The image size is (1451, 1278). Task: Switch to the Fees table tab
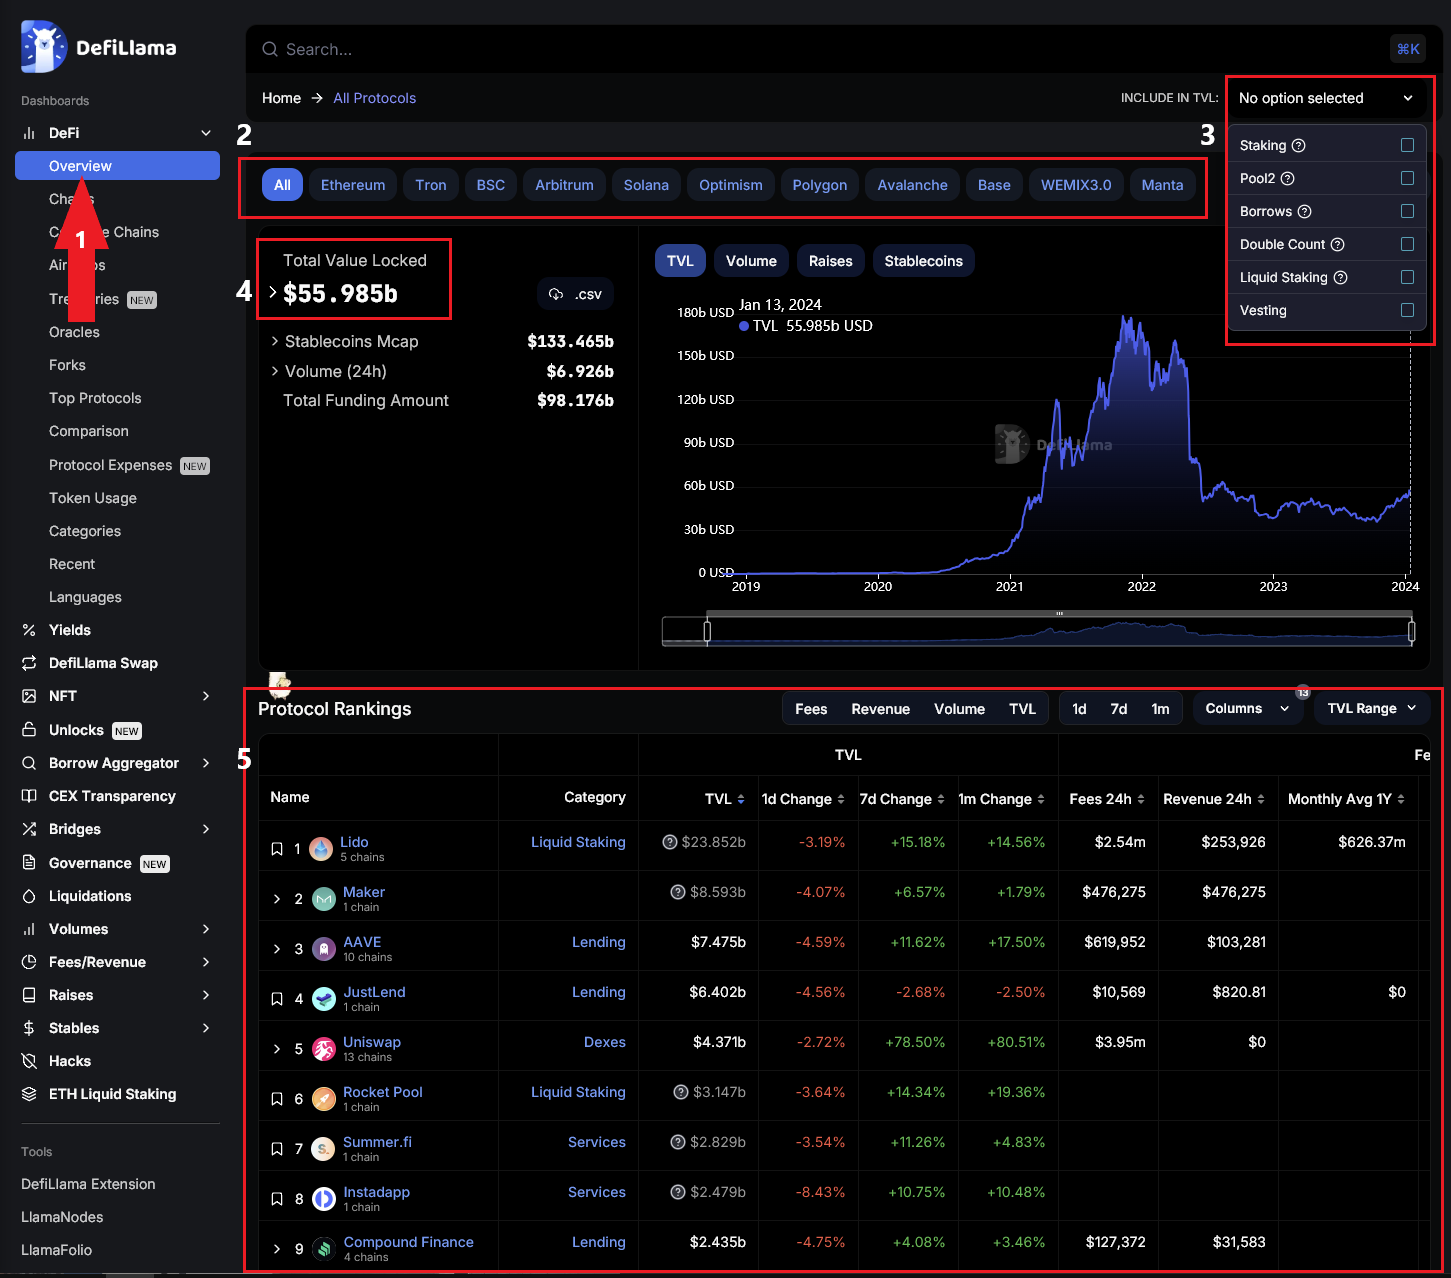click(811, 709)
